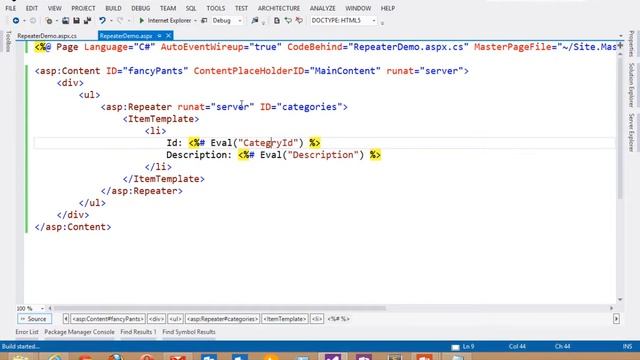This screenshot has width=640, height=360.
Task: Open the PROJECT menu
Action: click(83, 8)
